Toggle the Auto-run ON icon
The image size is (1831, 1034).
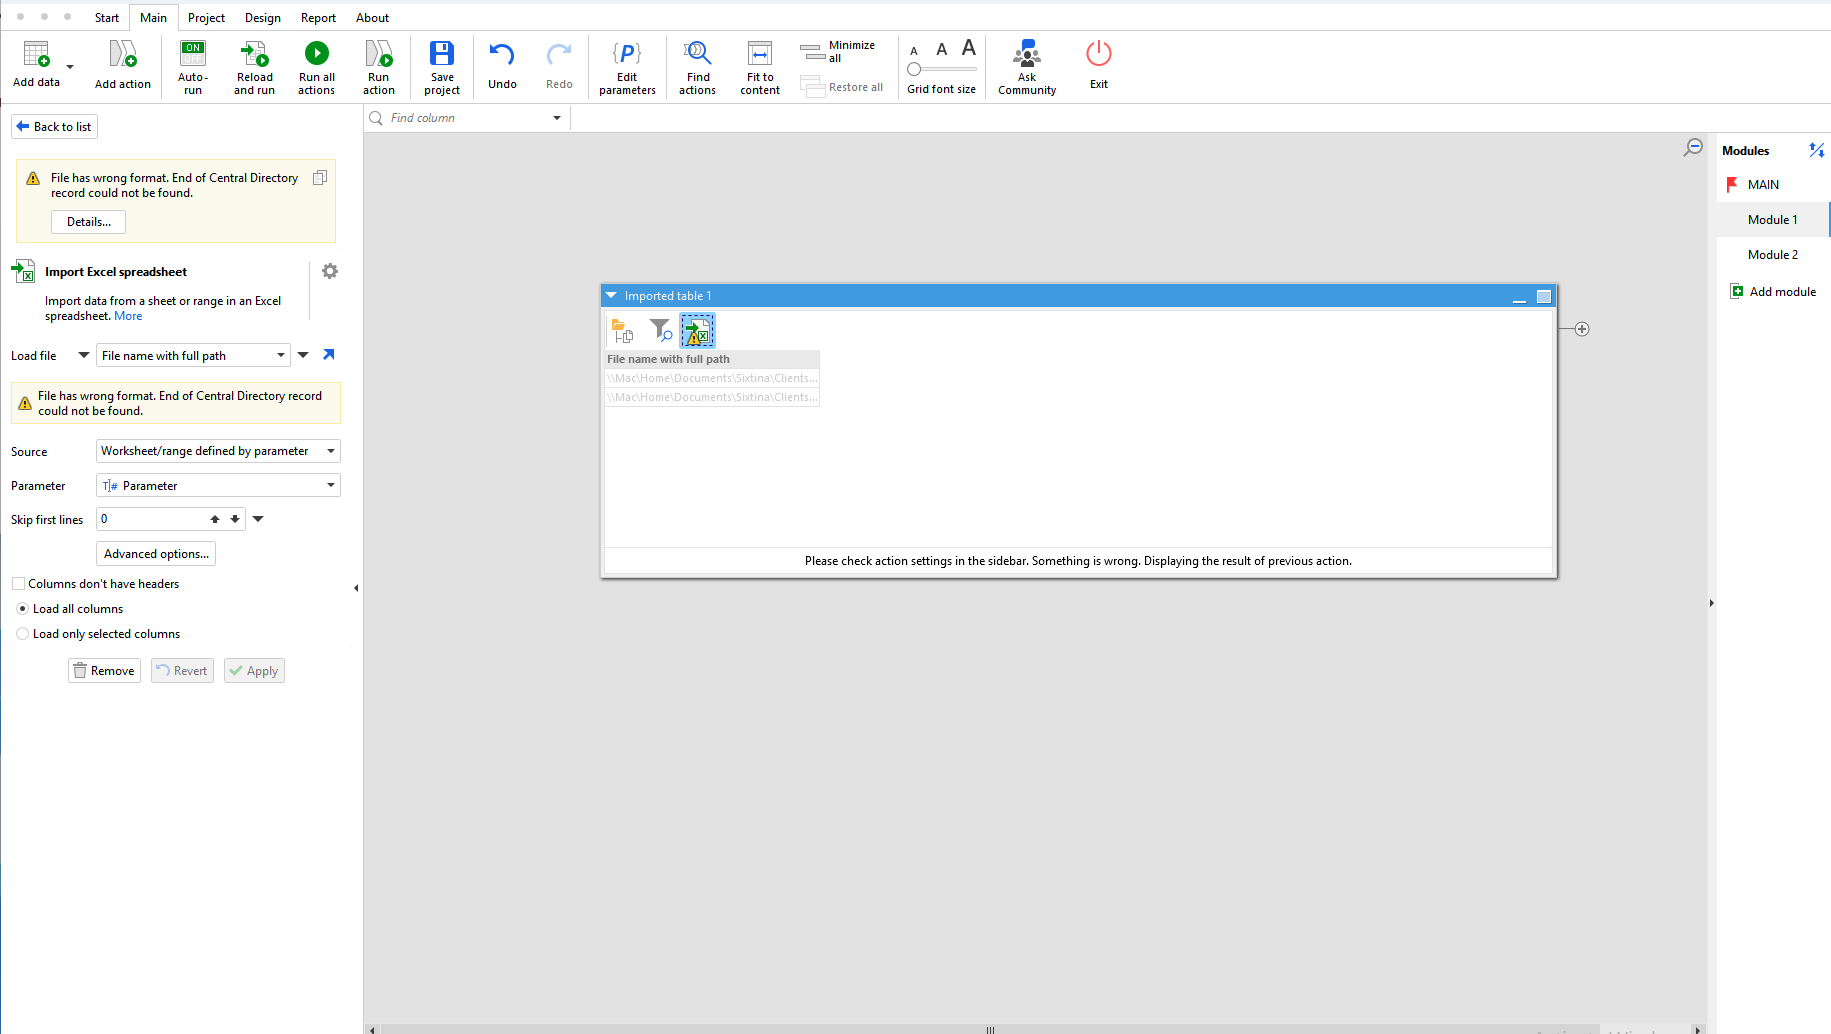pyautogui.click(x=193, y=54)
